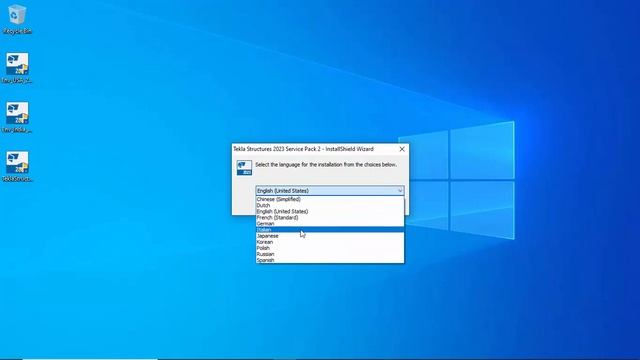Collapse the language combo box arrow
This screenshot has height=360, width=640.
point(400,191)
